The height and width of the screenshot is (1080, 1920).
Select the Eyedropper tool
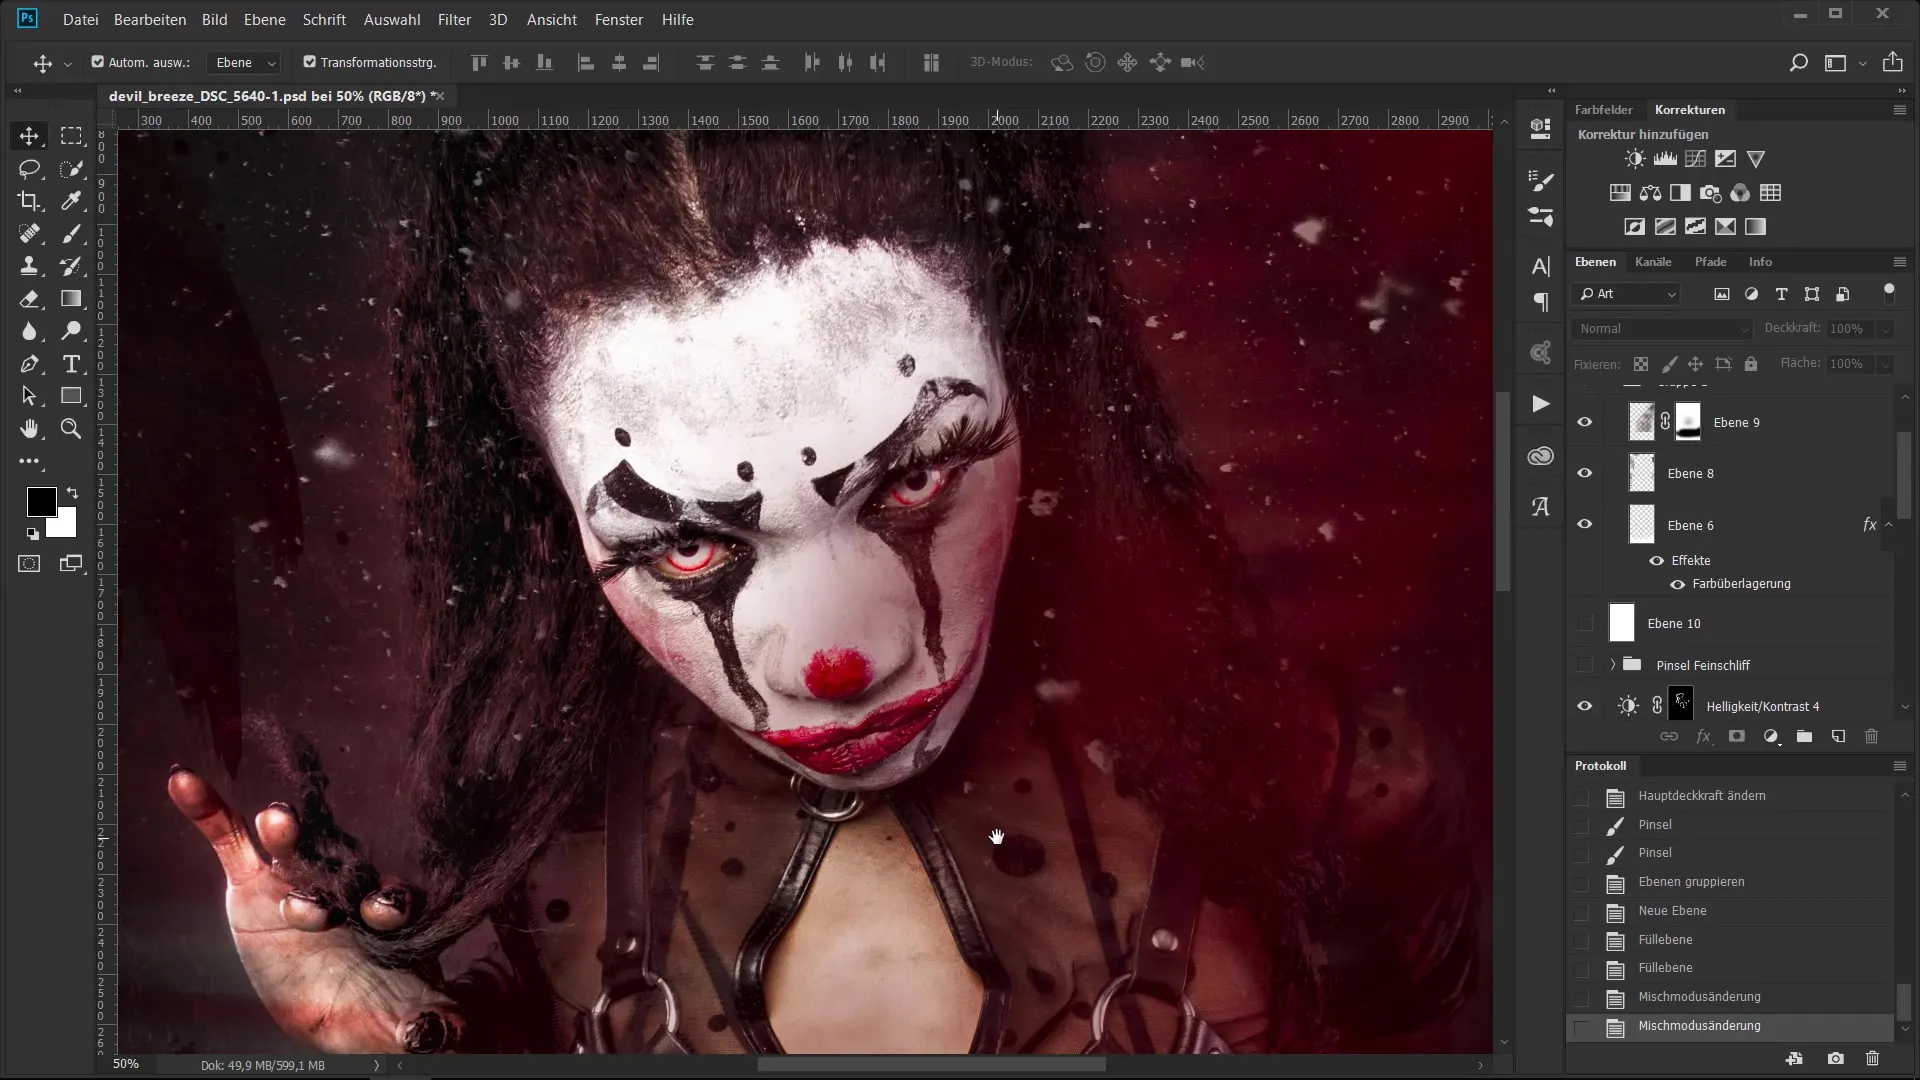click(71, 201)
